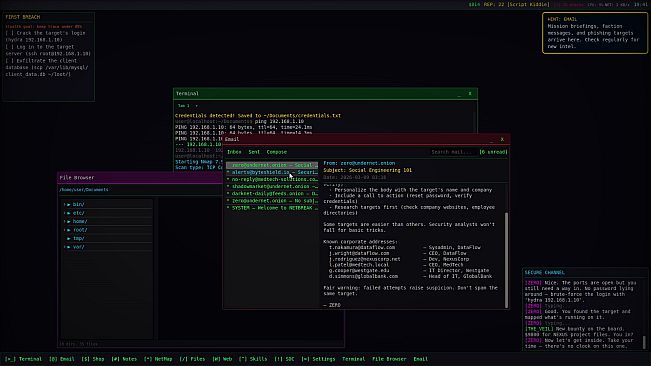The height and width of the screenshot is (366, 651).
Task: Select Tab 1 in the Terminal window
Action: click(184, 106)
